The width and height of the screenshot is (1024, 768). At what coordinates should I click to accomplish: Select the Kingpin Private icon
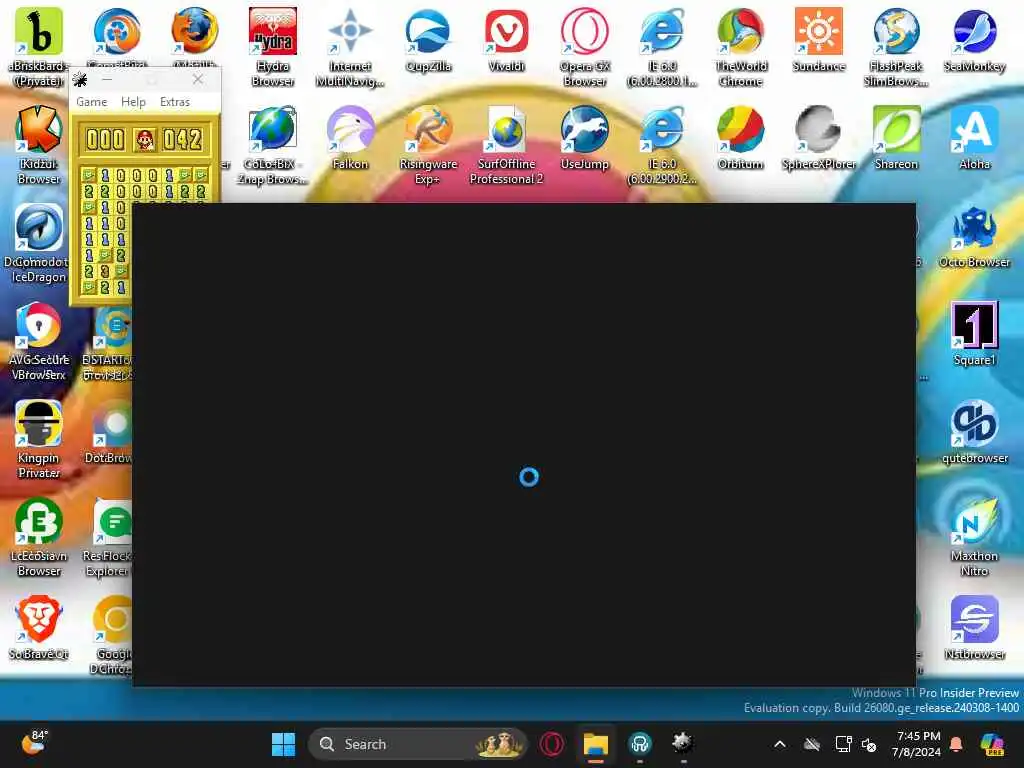[39, 439]
